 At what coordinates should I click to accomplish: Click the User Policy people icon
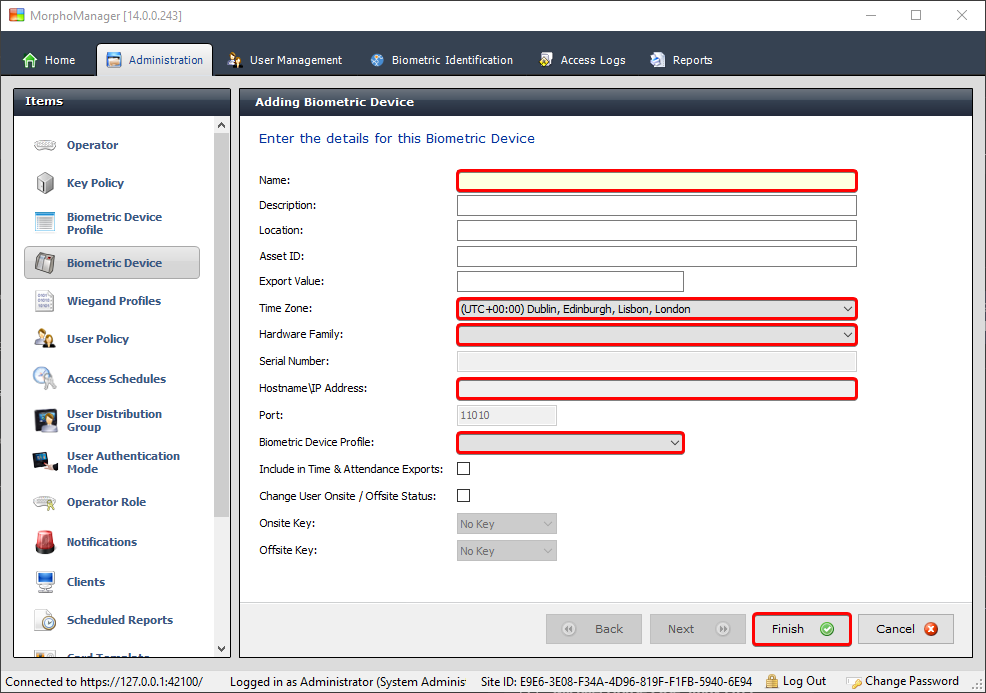pyautogui.click(x=45, y=338)
